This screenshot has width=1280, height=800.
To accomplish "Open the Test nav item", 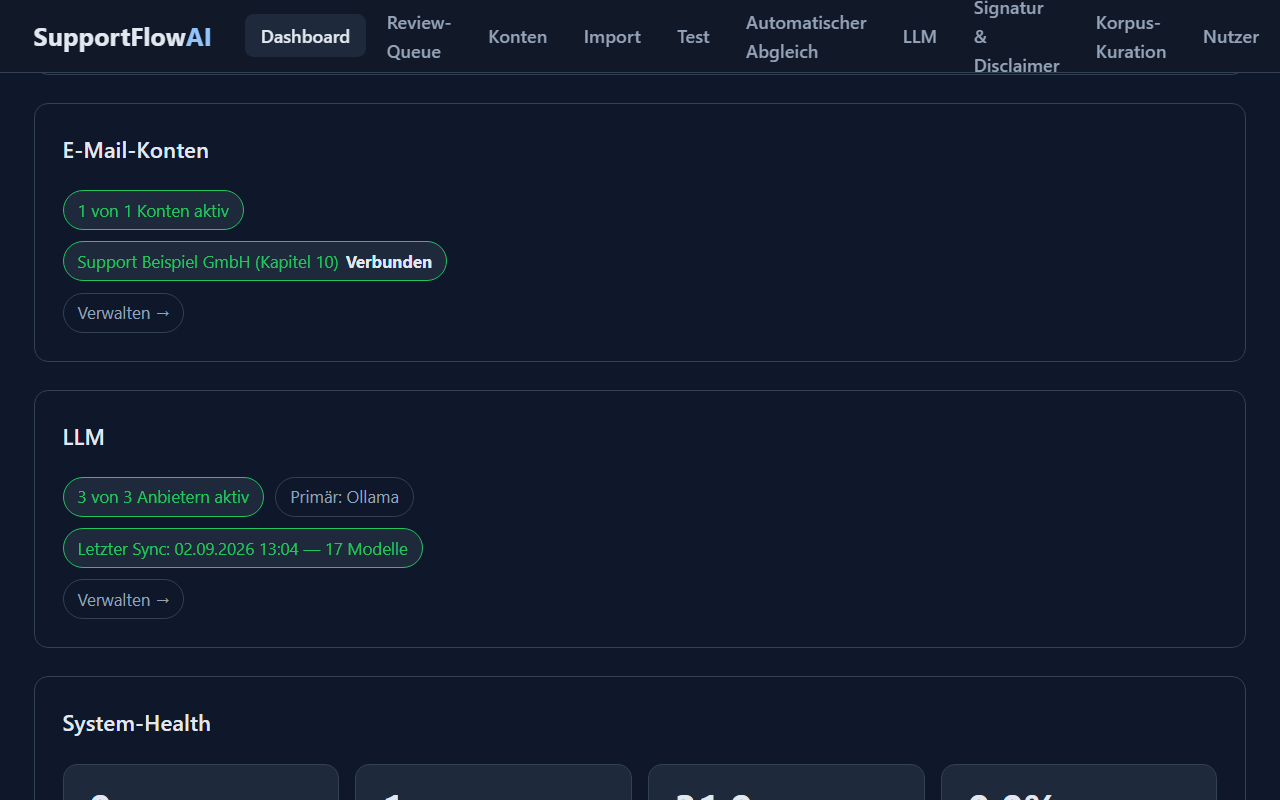I will [x=693, y=37].
